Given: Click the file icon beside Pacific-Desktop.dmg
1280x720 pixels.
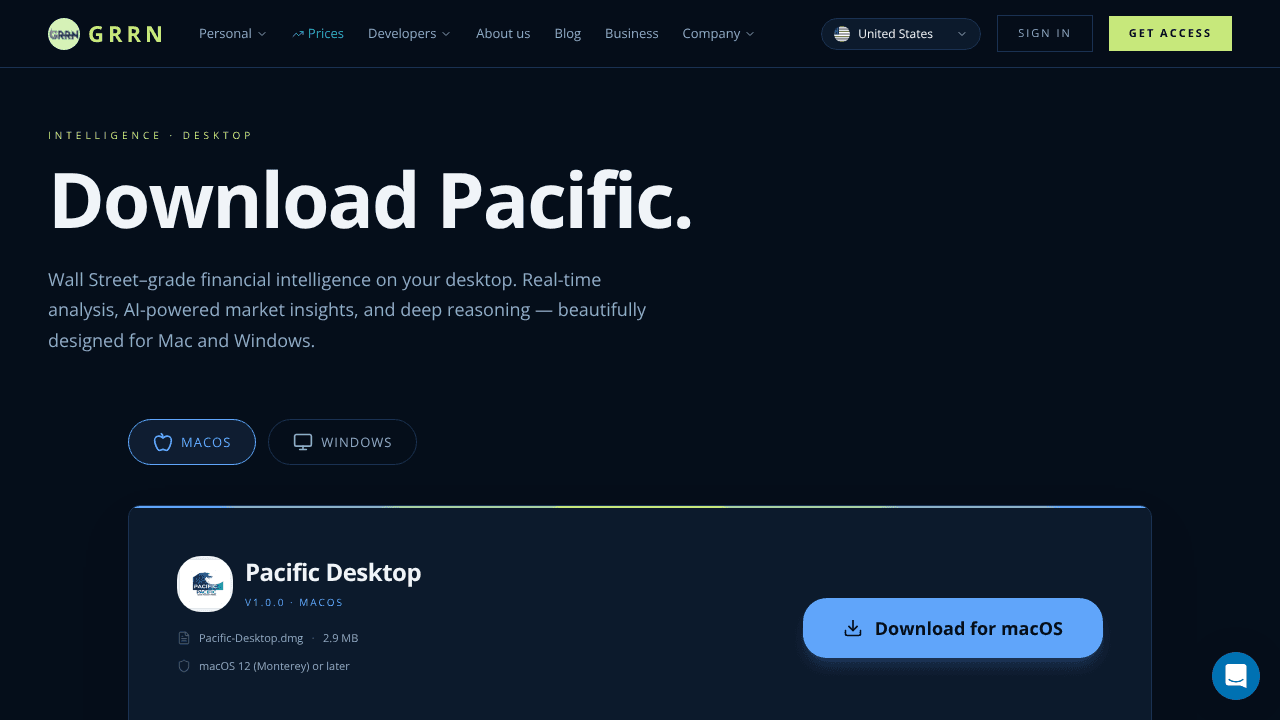Looking at the screenshot, I should [x=184, y=638].
